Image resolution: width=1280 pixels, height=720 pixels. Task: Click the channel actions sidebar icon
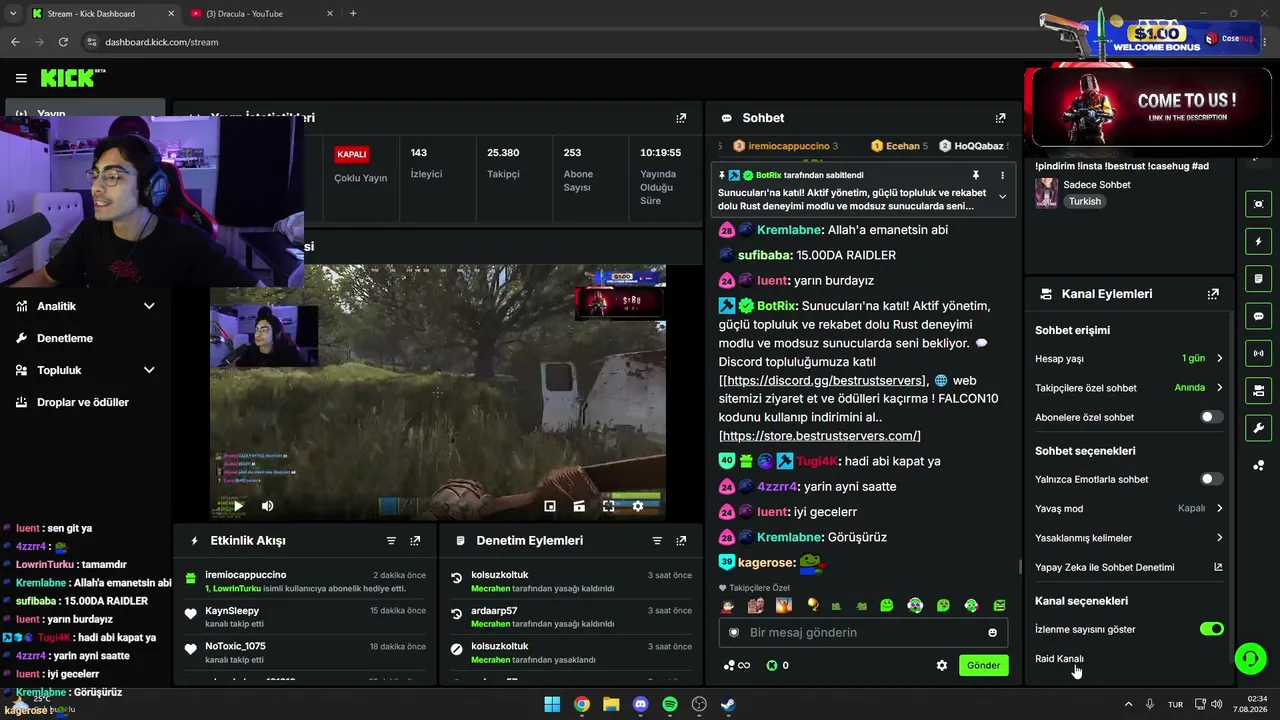point(1258,390)
